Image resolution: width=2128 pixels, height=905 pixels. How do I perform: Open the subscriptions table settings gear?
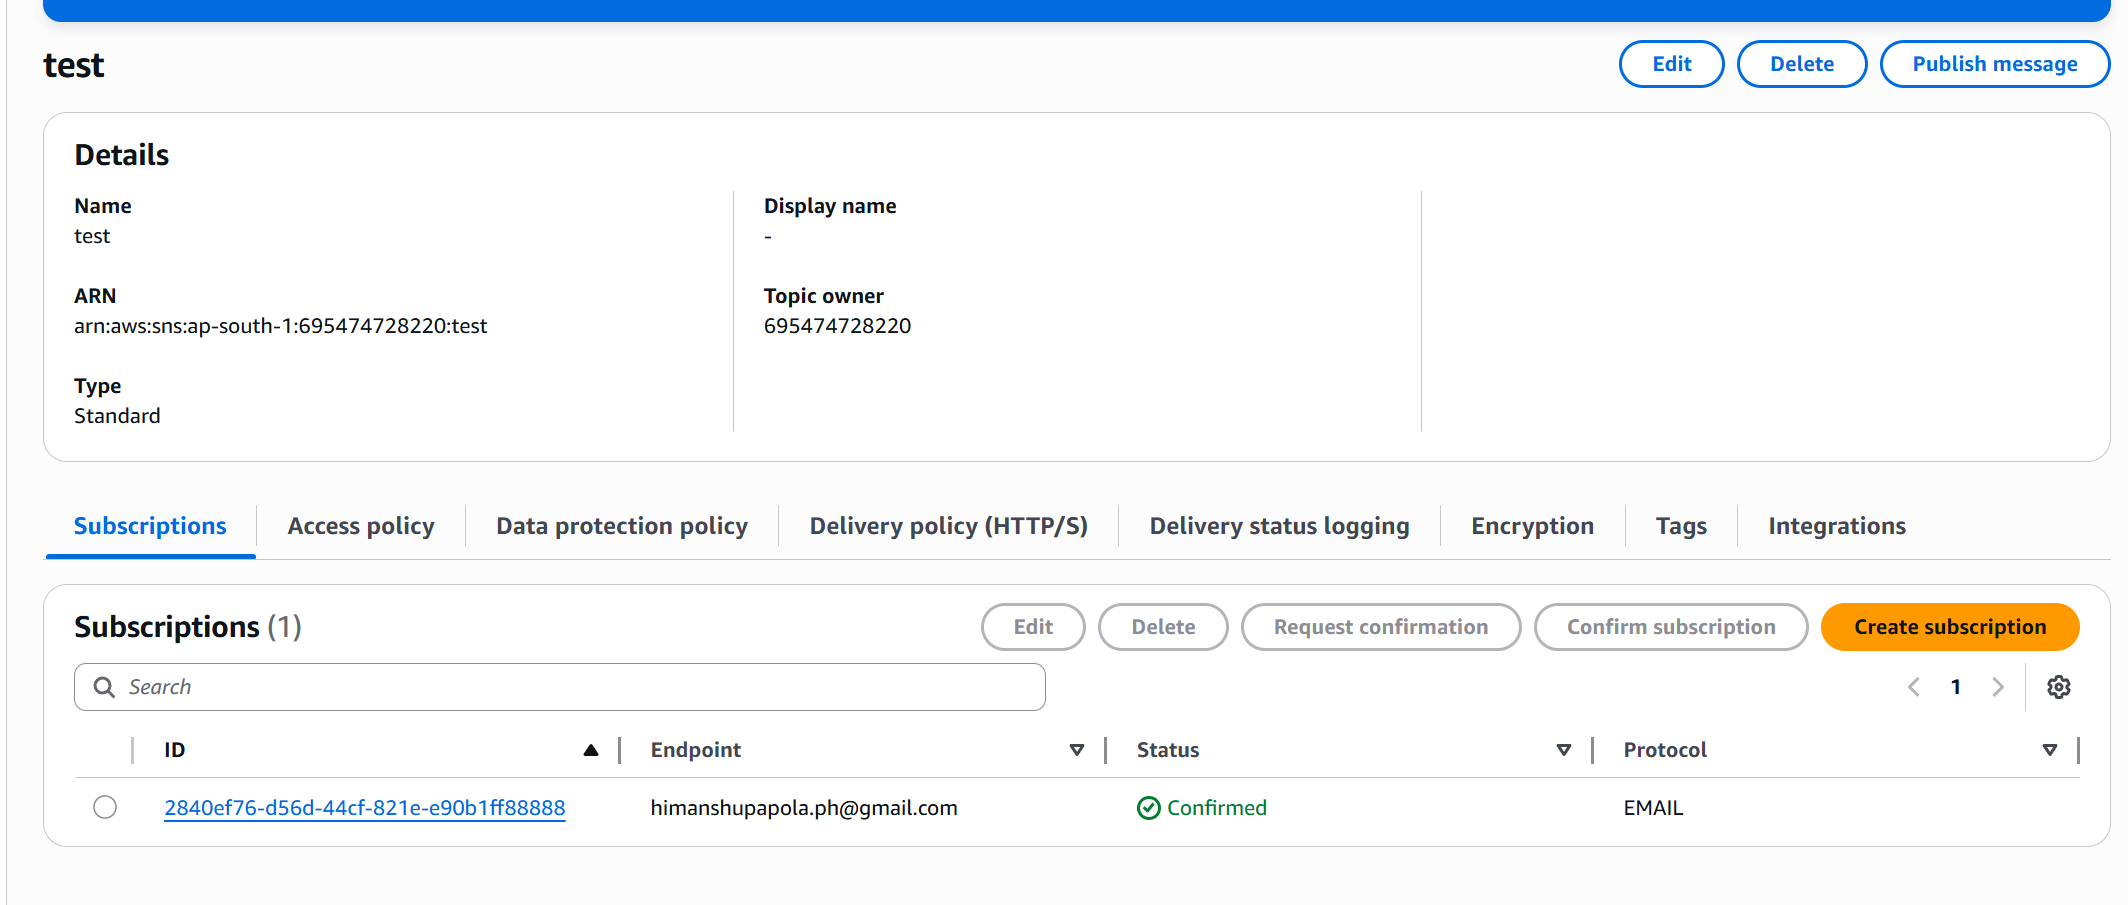click(x=2058, y=687)
